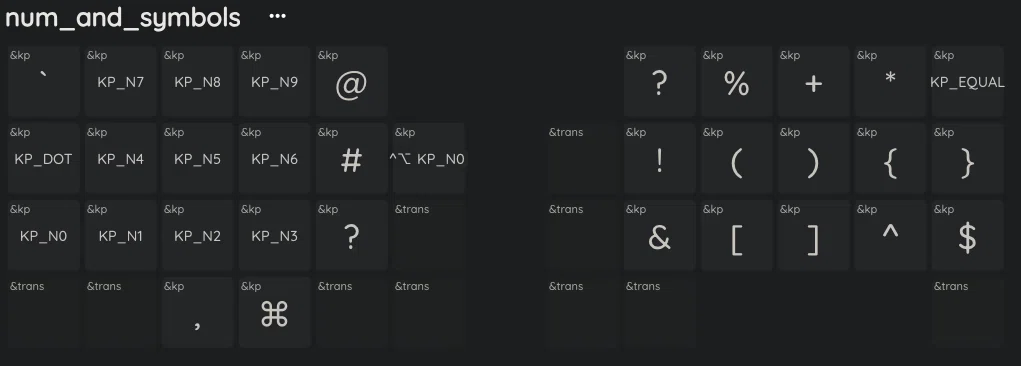
Task: Select the closing square bracket key
Action: click(813, 235)
